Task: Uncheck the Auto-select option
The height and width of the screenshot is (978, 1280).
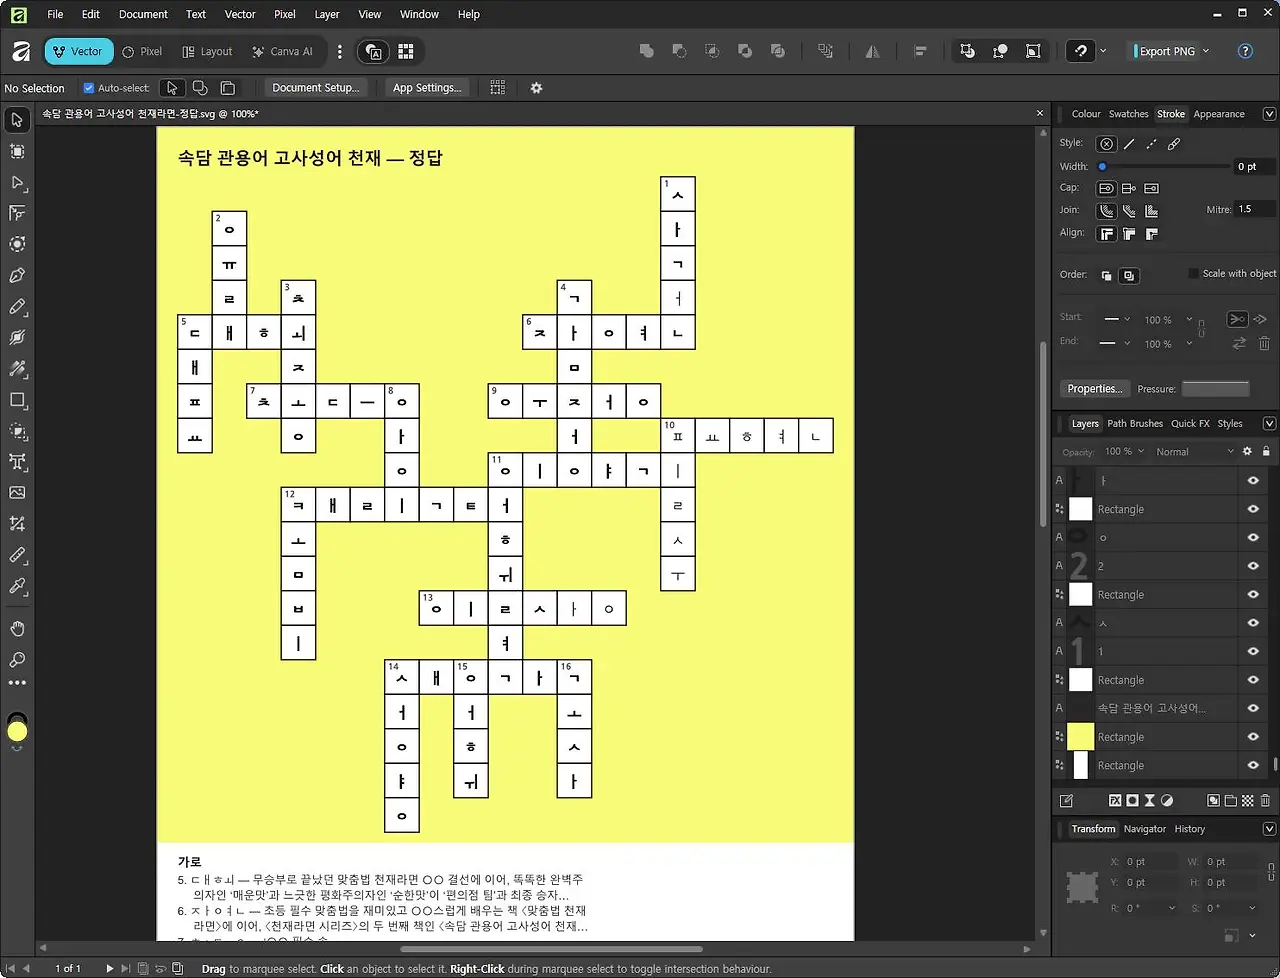Action: (x=89, y=87)
